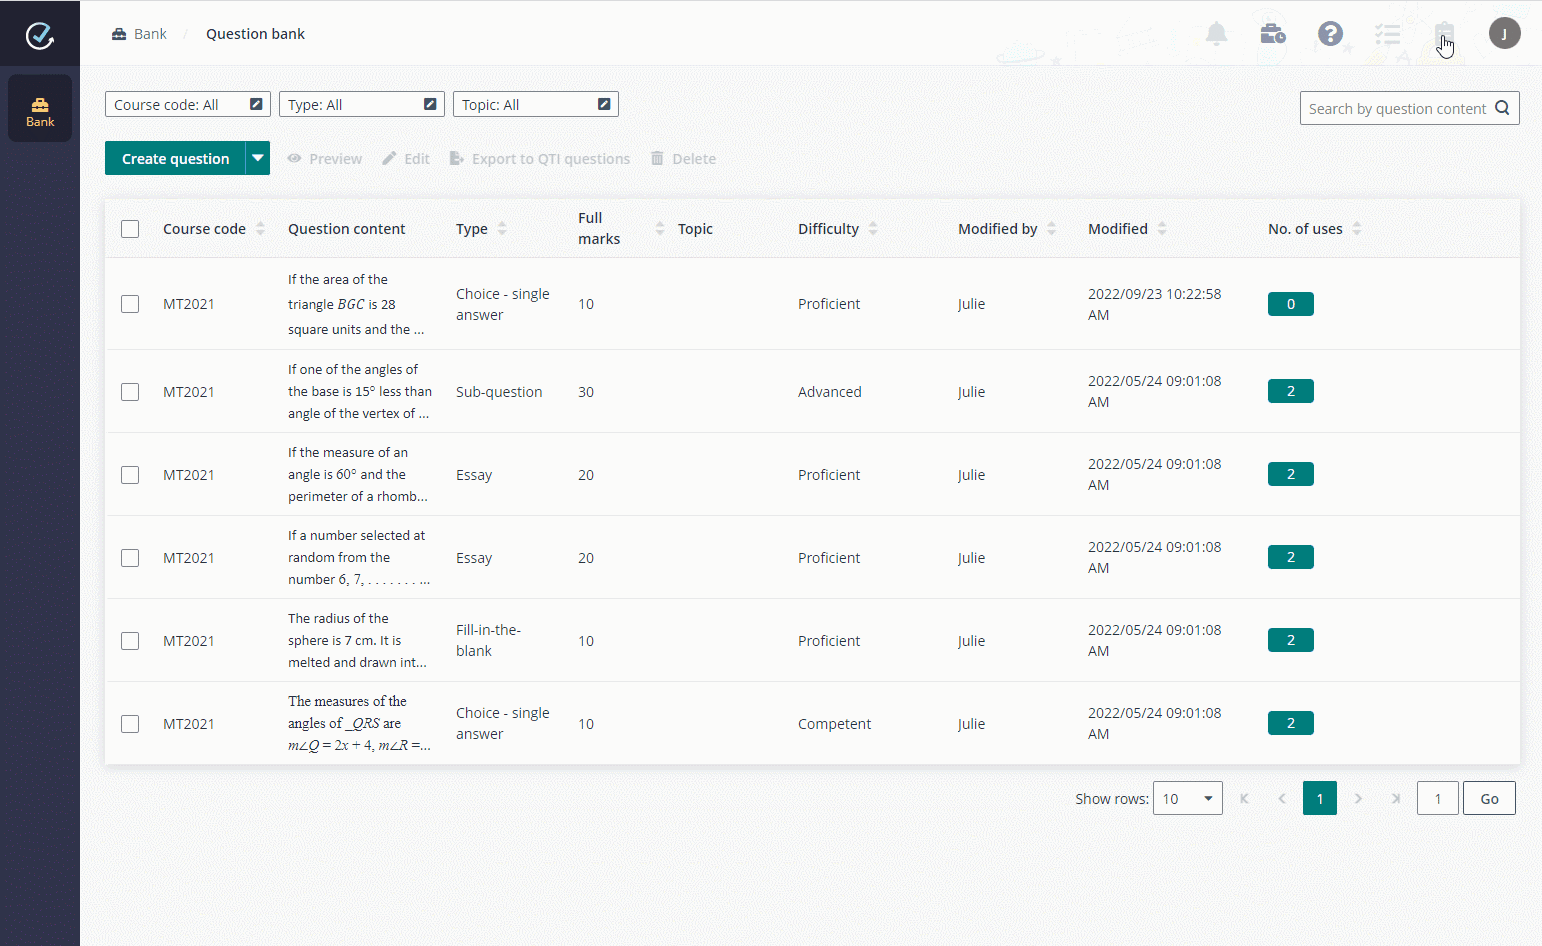The width and height of the screenshot is (1542, 946).
Task: Open the Course code filter dropdown
Action: 187,105
